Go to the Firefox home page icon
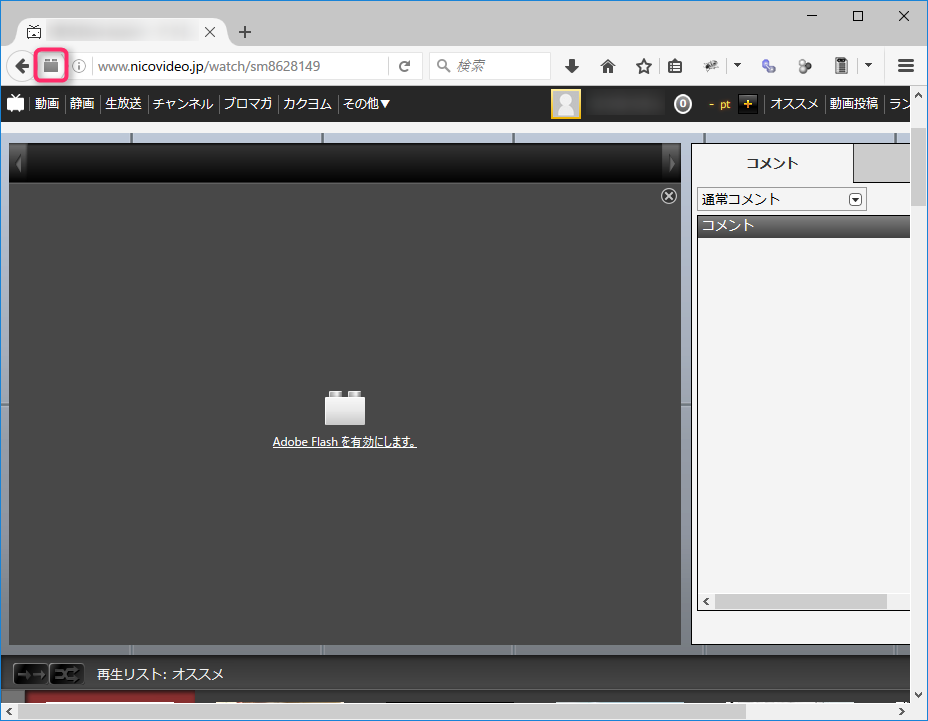 608,66
